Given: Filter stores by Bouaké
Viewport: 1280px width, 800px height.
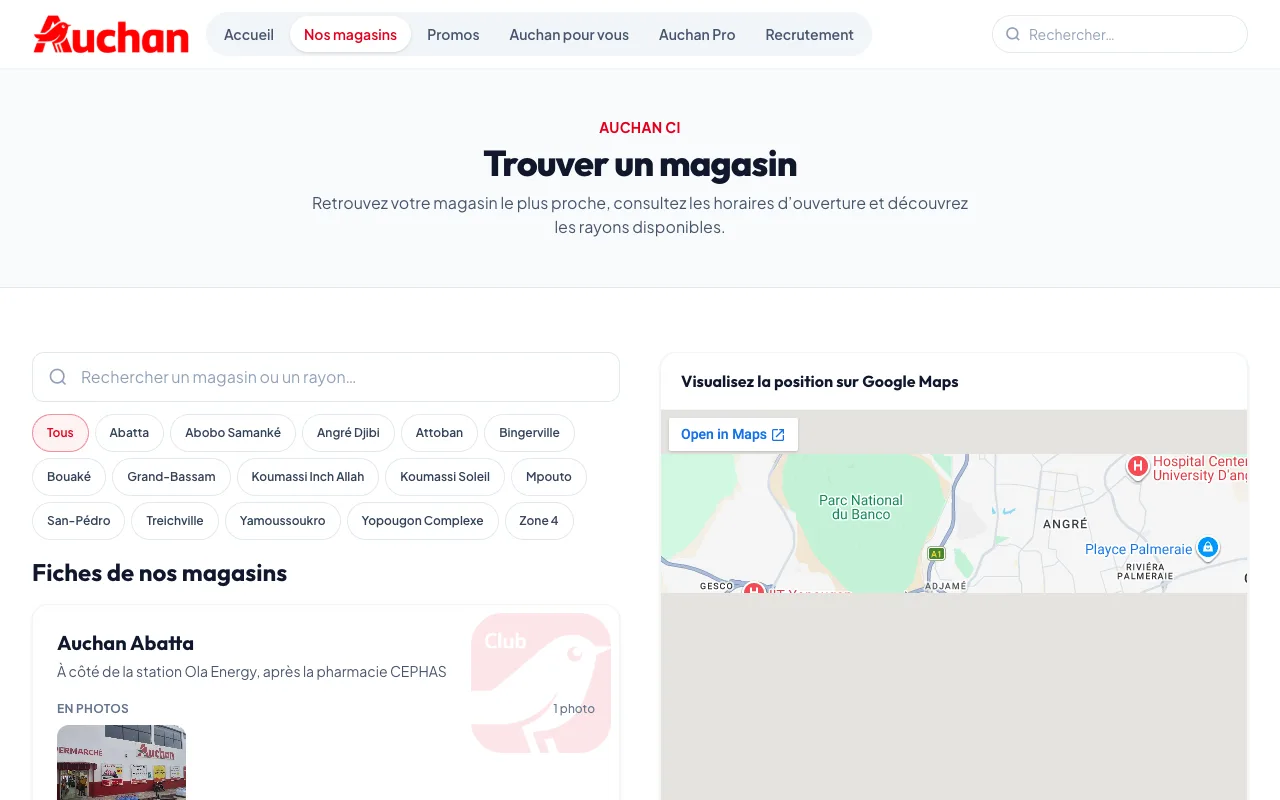Looking at the screenshot, I should point(69,477).
